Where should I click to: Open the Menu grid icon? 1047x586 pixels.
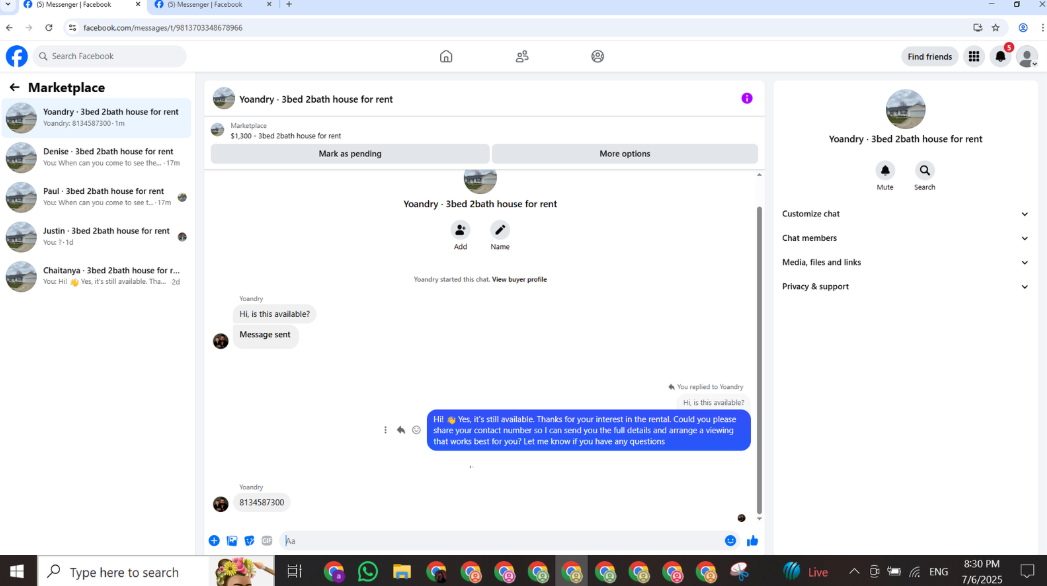click(x=974, y=57)
